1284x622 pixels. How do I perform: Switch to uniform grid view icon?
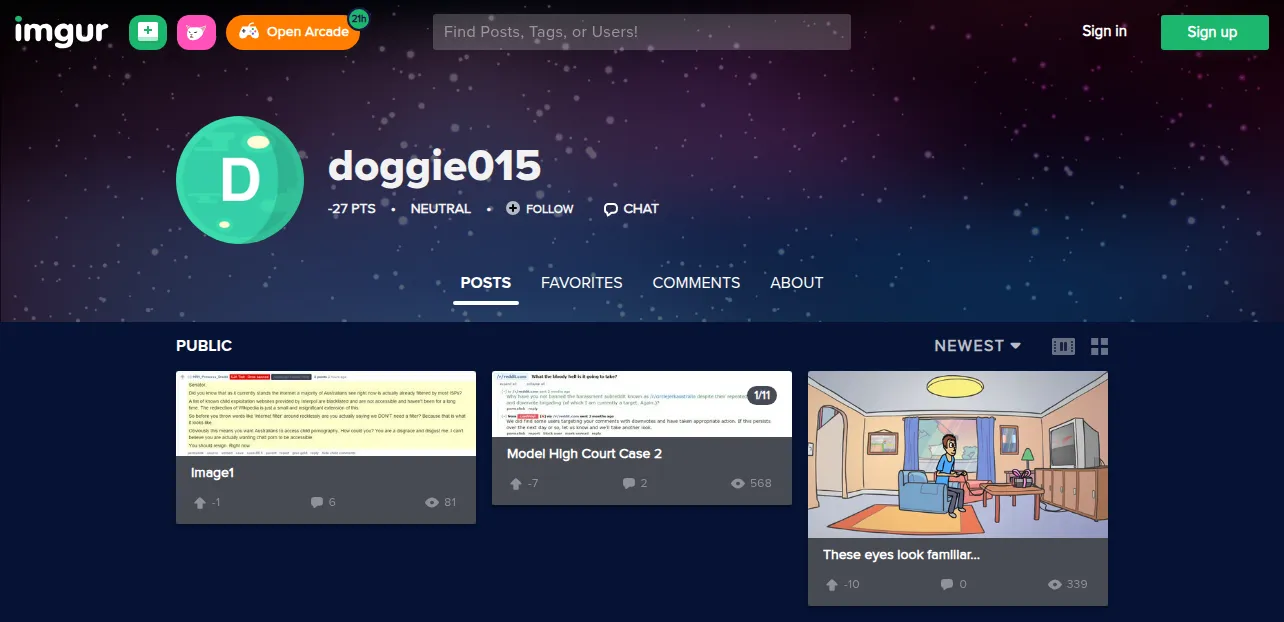[x=1100, y=346]
